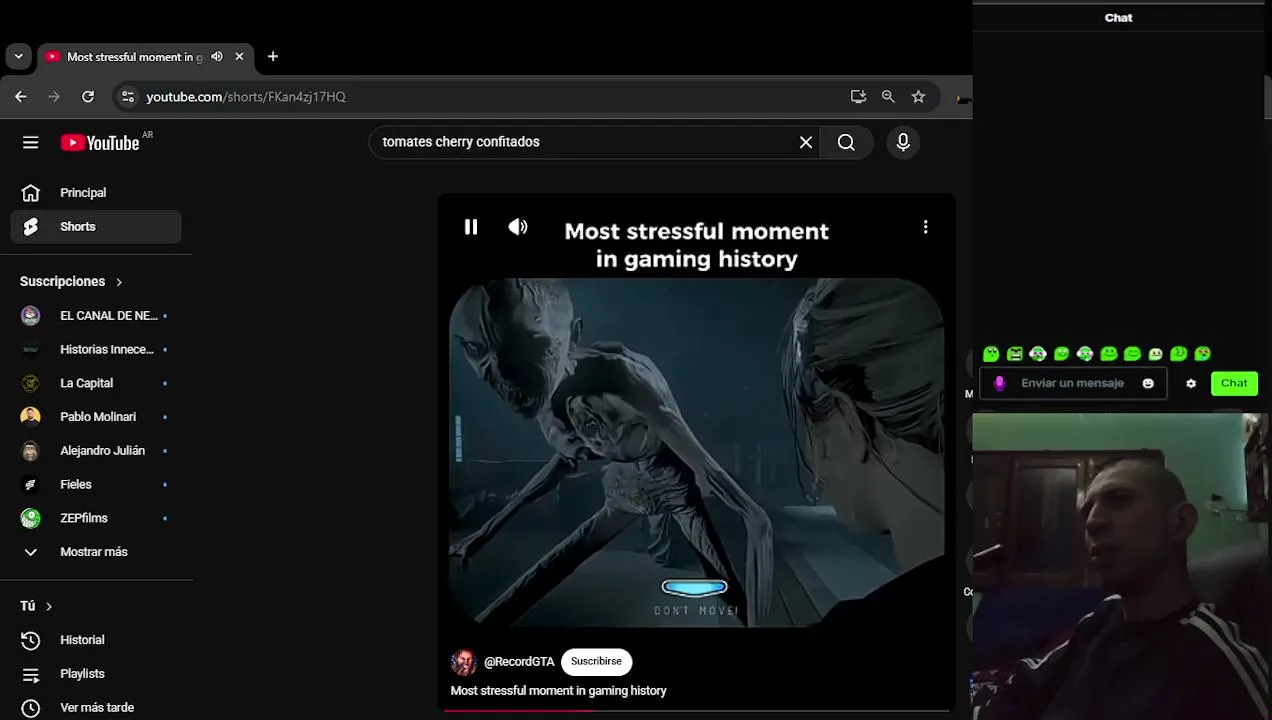
Task: Start voice search with microphone
Action: (903, 142)
